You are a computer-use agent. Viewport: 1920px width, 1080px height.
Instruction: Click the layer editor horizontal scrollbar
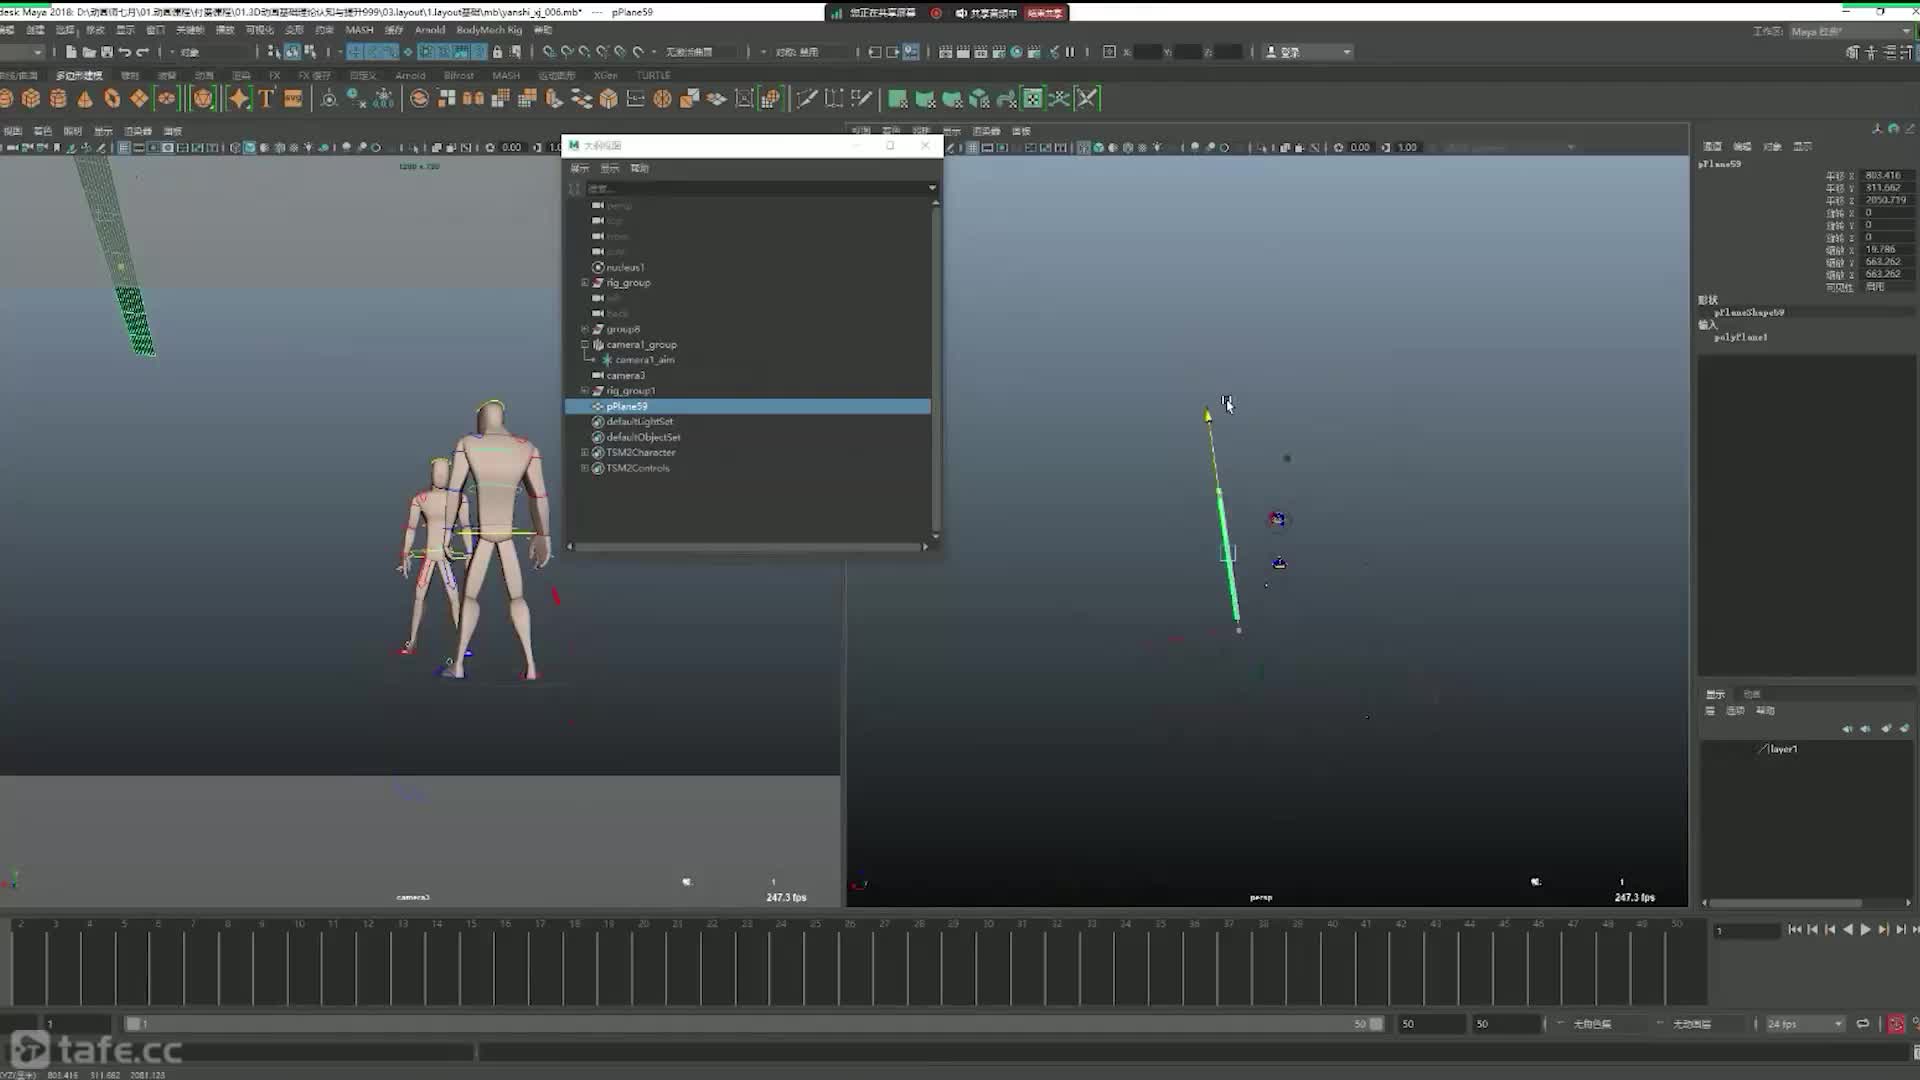(x=1786, y=903)
